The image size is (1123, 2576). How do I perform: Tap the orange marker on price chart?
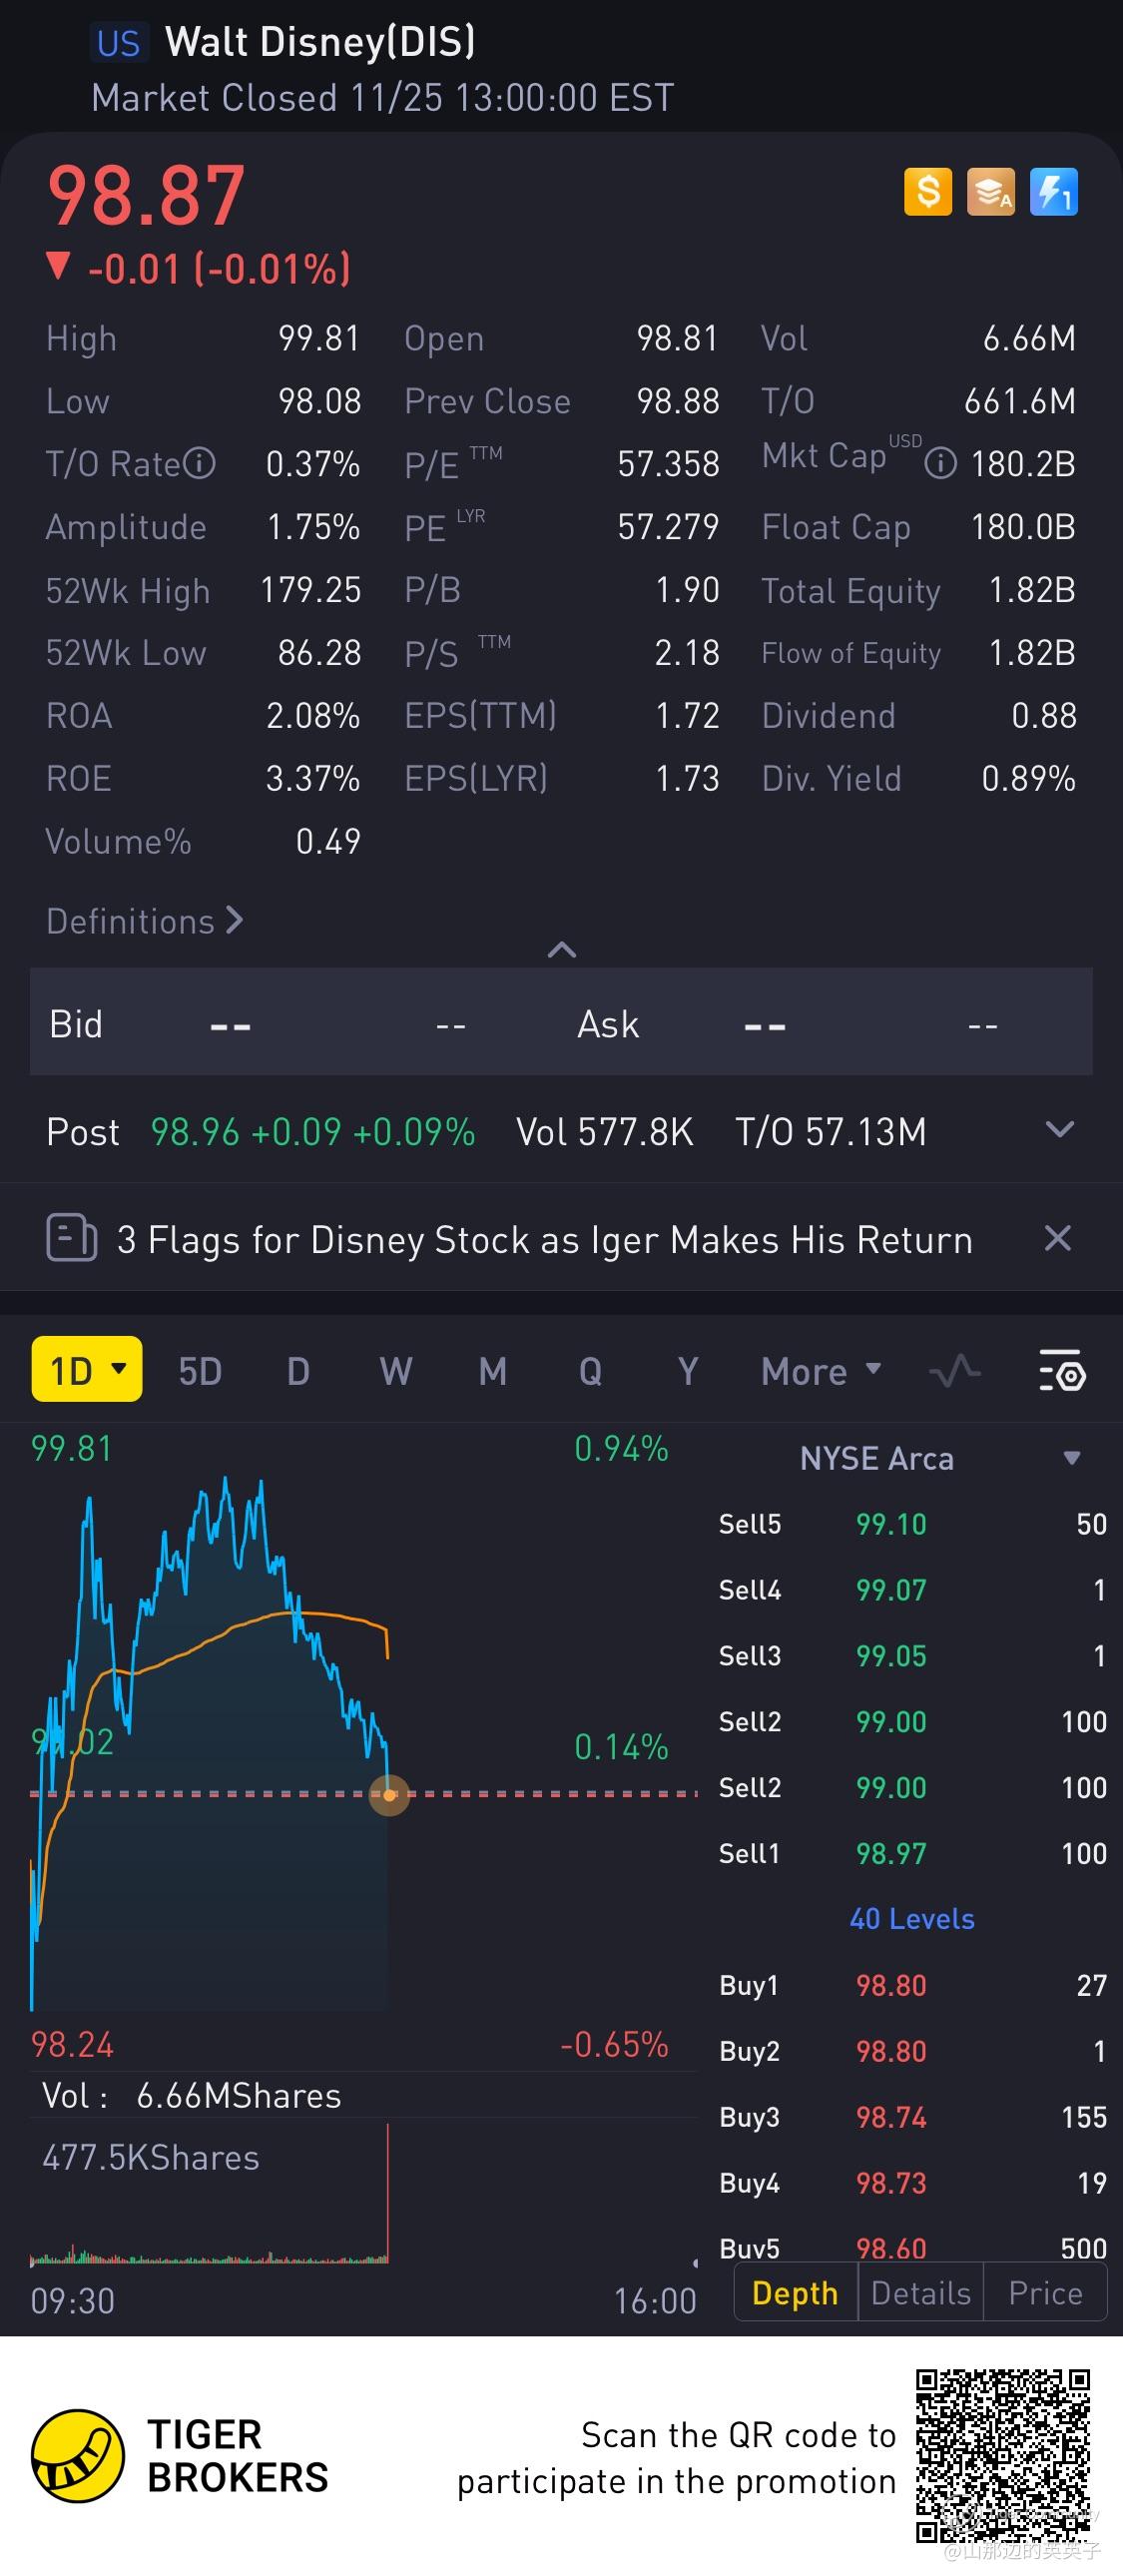389,1795
